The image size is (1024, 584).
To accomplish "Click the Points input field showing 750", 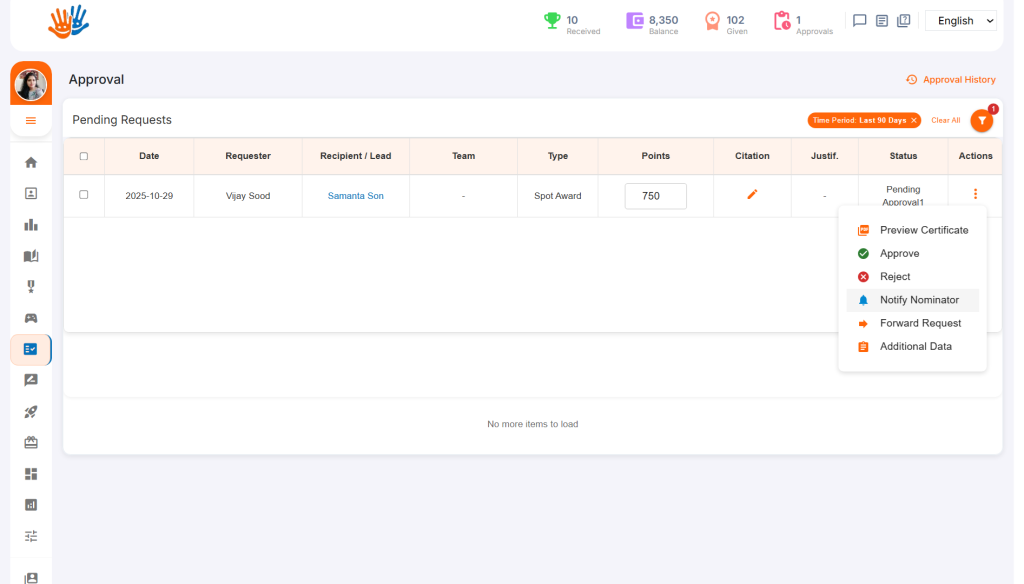I will (x=655, y=196).
